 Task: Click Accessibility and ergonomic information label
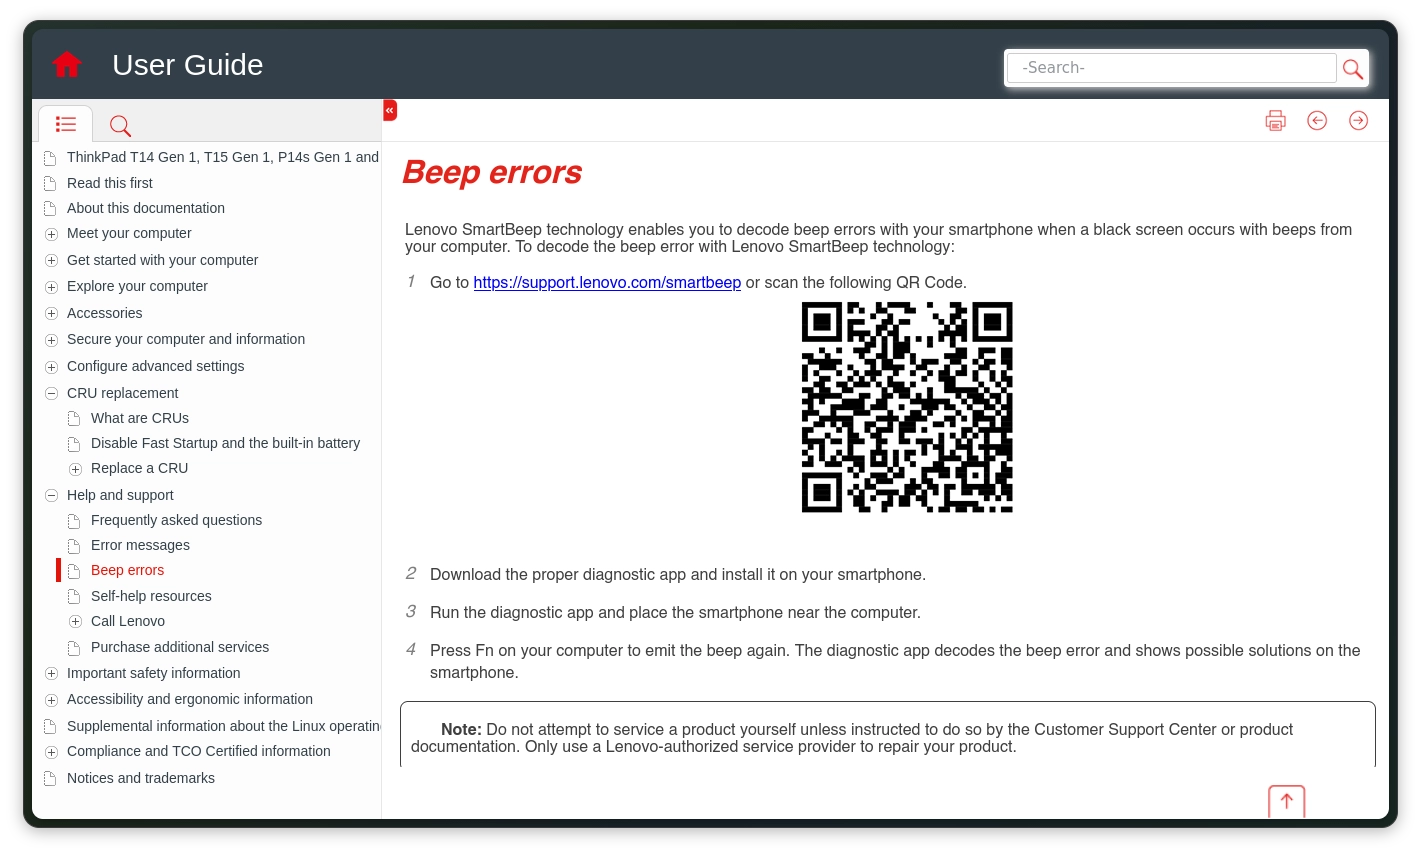190,699
